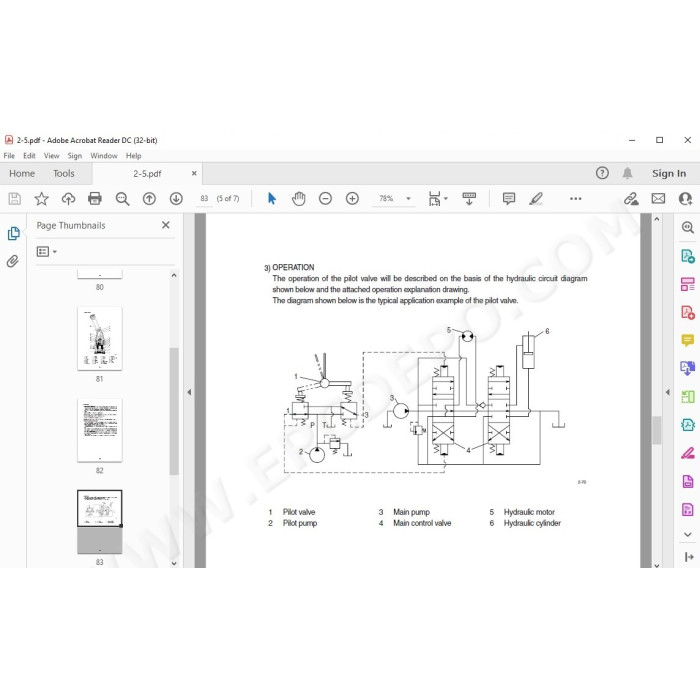Open the File menu
Screen dimensions: 700x700
9,156
